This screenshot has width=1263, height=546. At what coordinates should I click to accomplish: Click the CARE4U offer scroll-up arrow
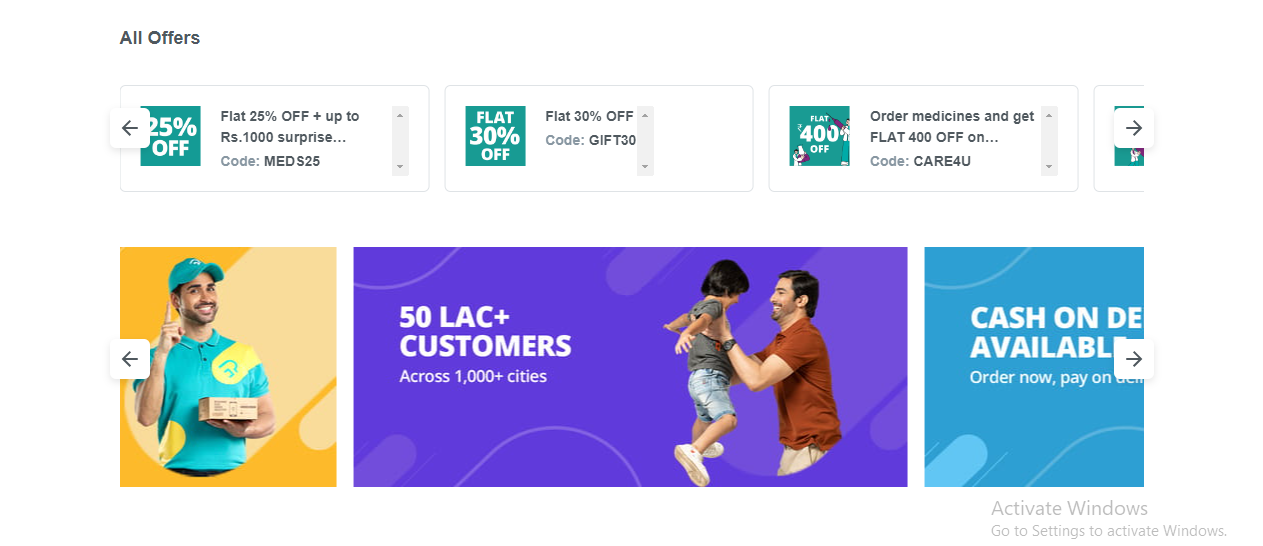coord(1049,115)
